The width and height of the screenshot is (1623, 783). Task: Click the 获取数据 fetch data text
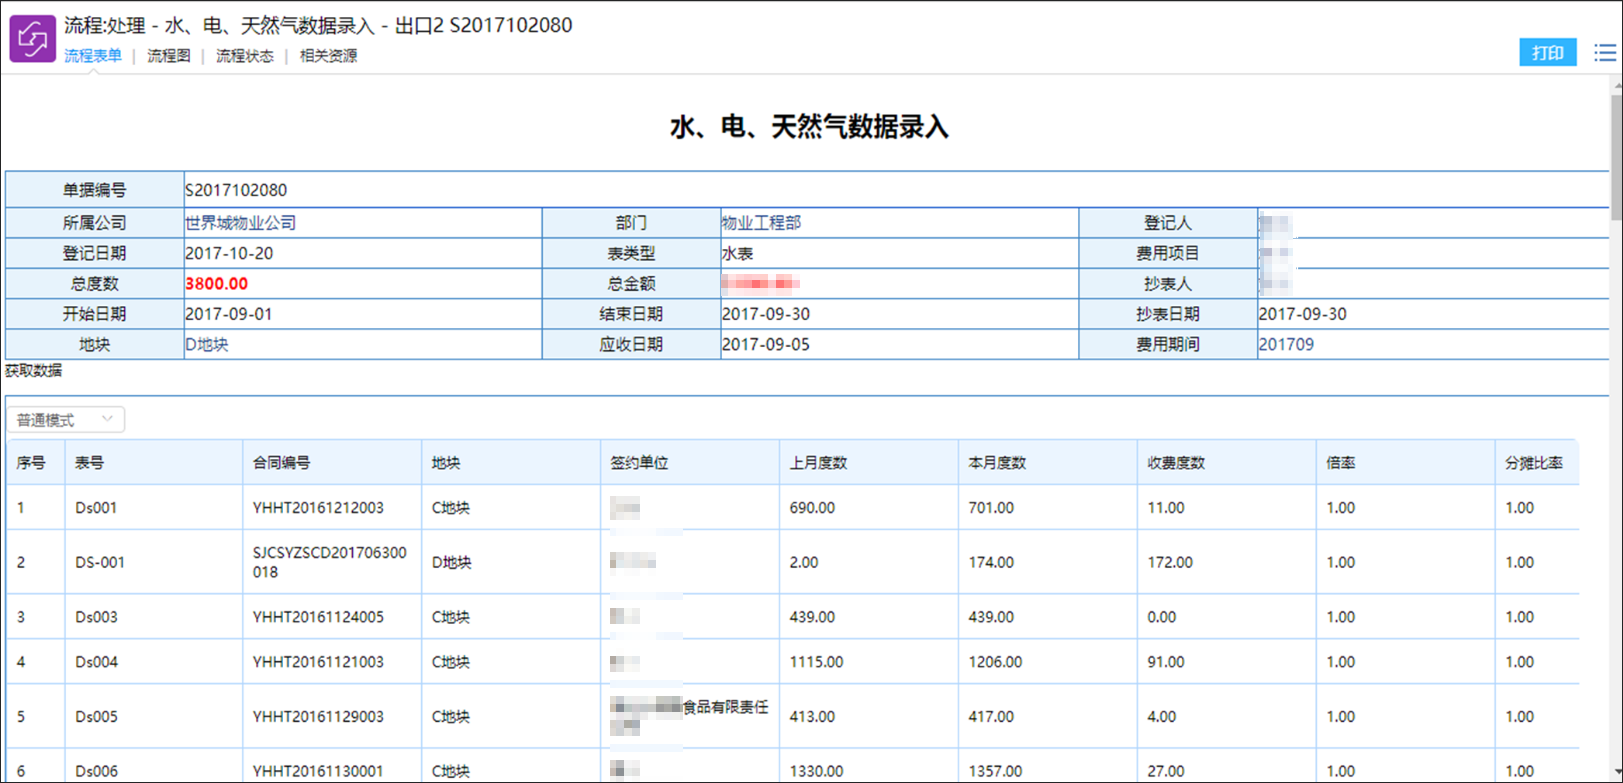(x=34, y=371)
